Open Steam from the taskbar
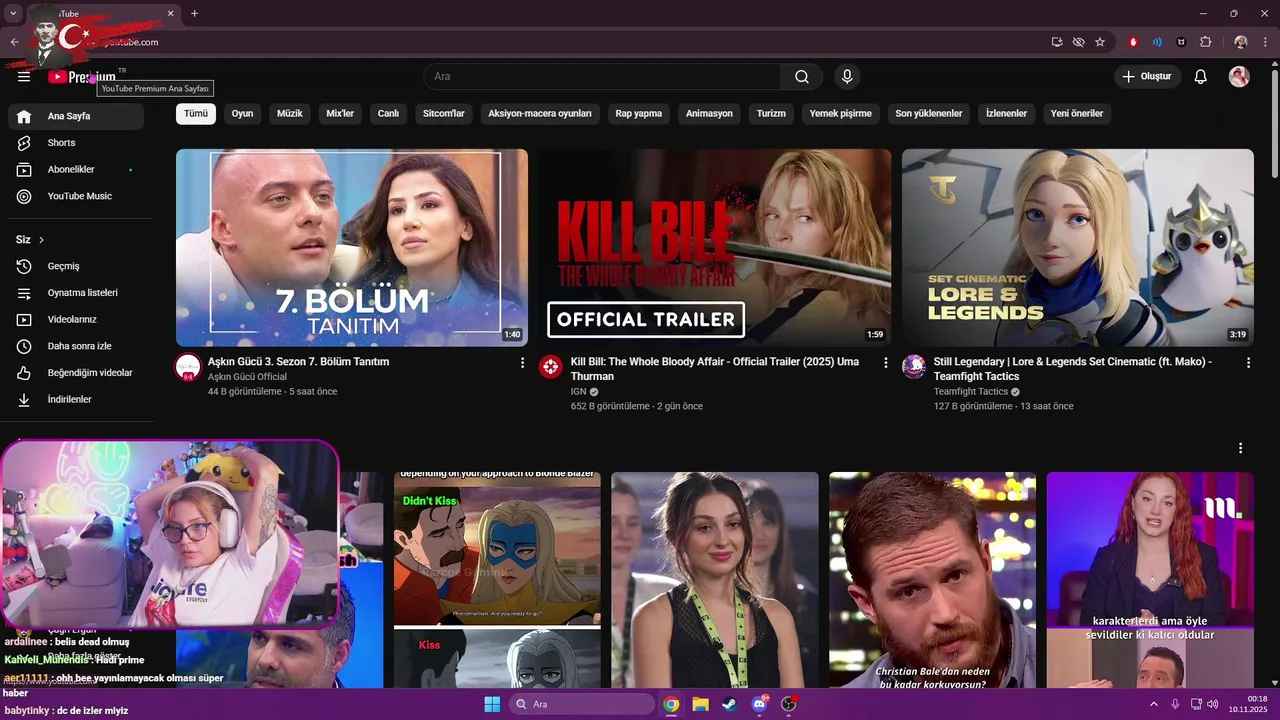The width and height of the screenshot is (1280, 720). (730, 704)
